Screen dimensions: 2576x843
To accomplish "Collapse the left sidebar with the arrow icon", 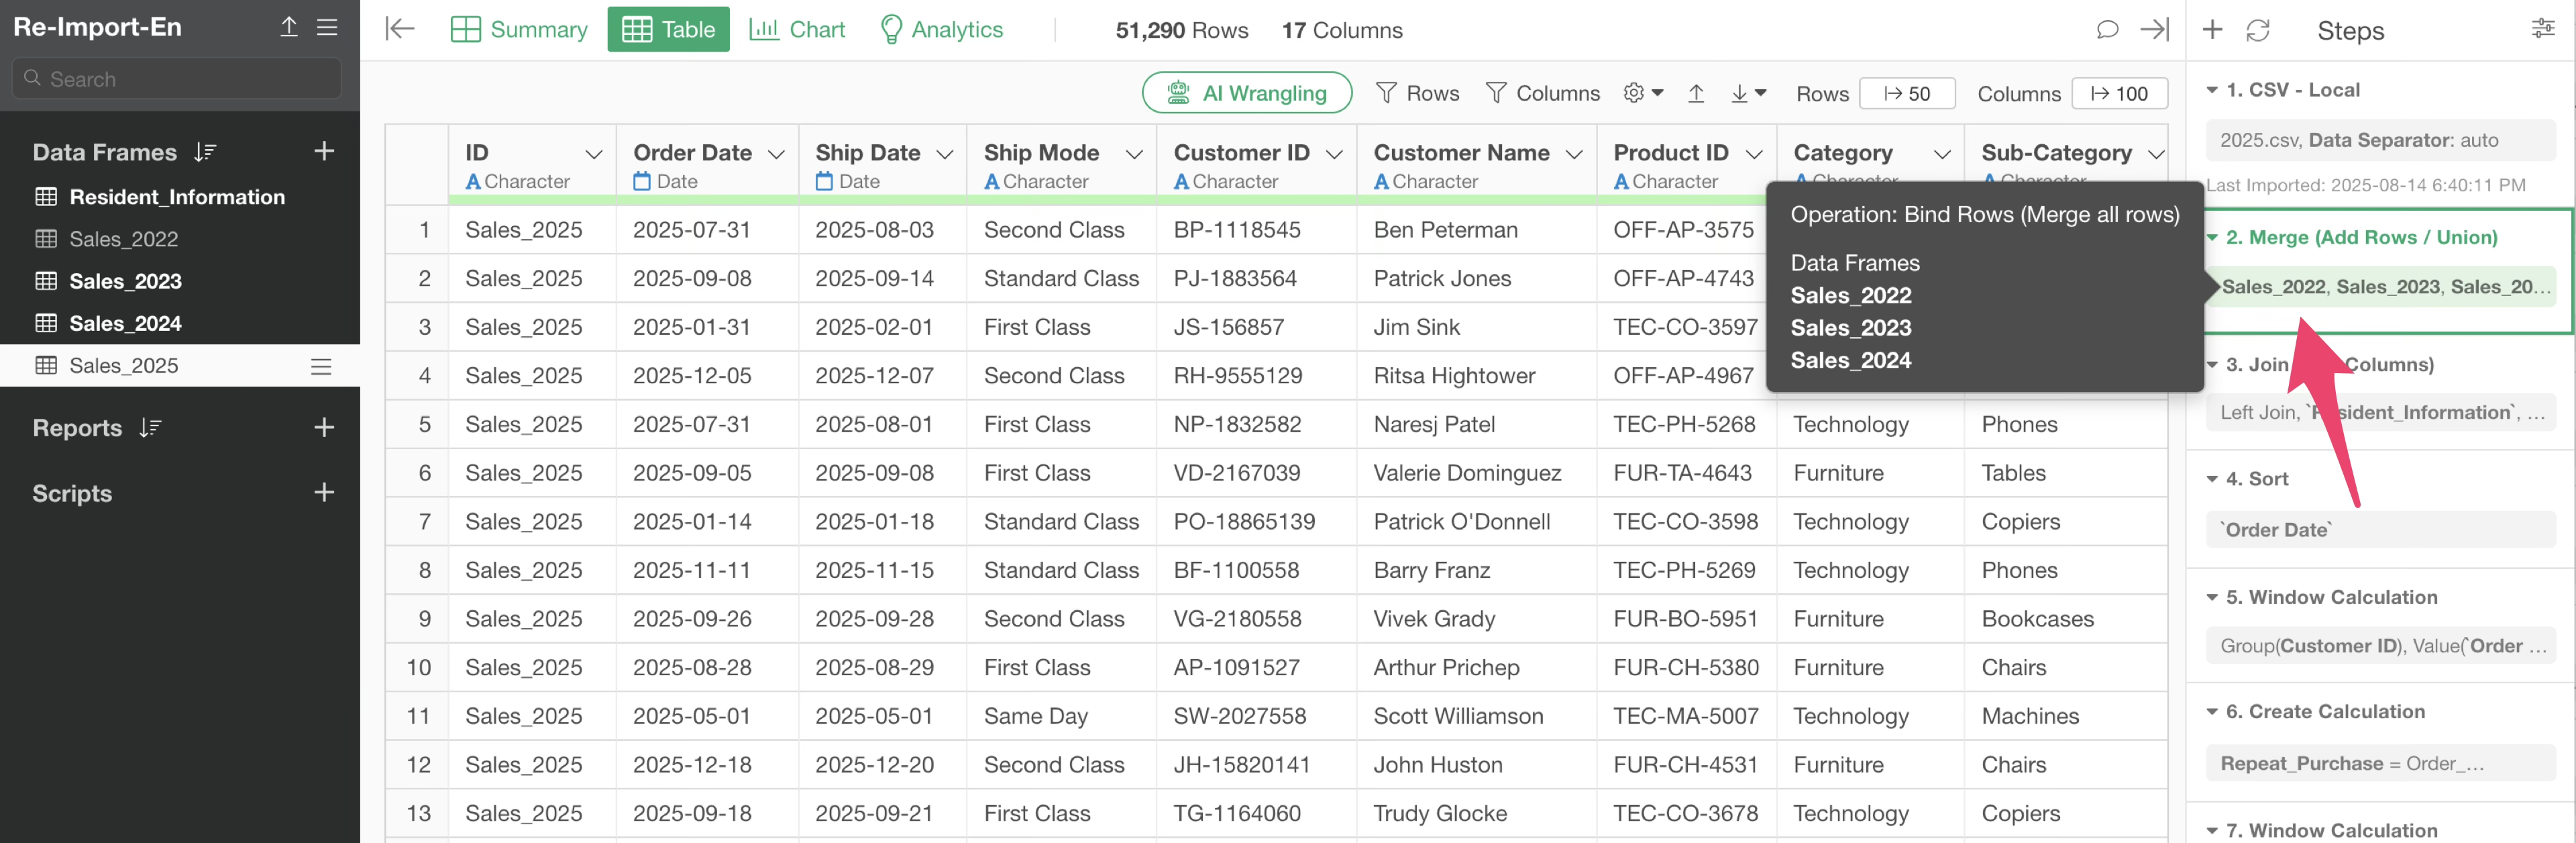I will coord(399,29).
